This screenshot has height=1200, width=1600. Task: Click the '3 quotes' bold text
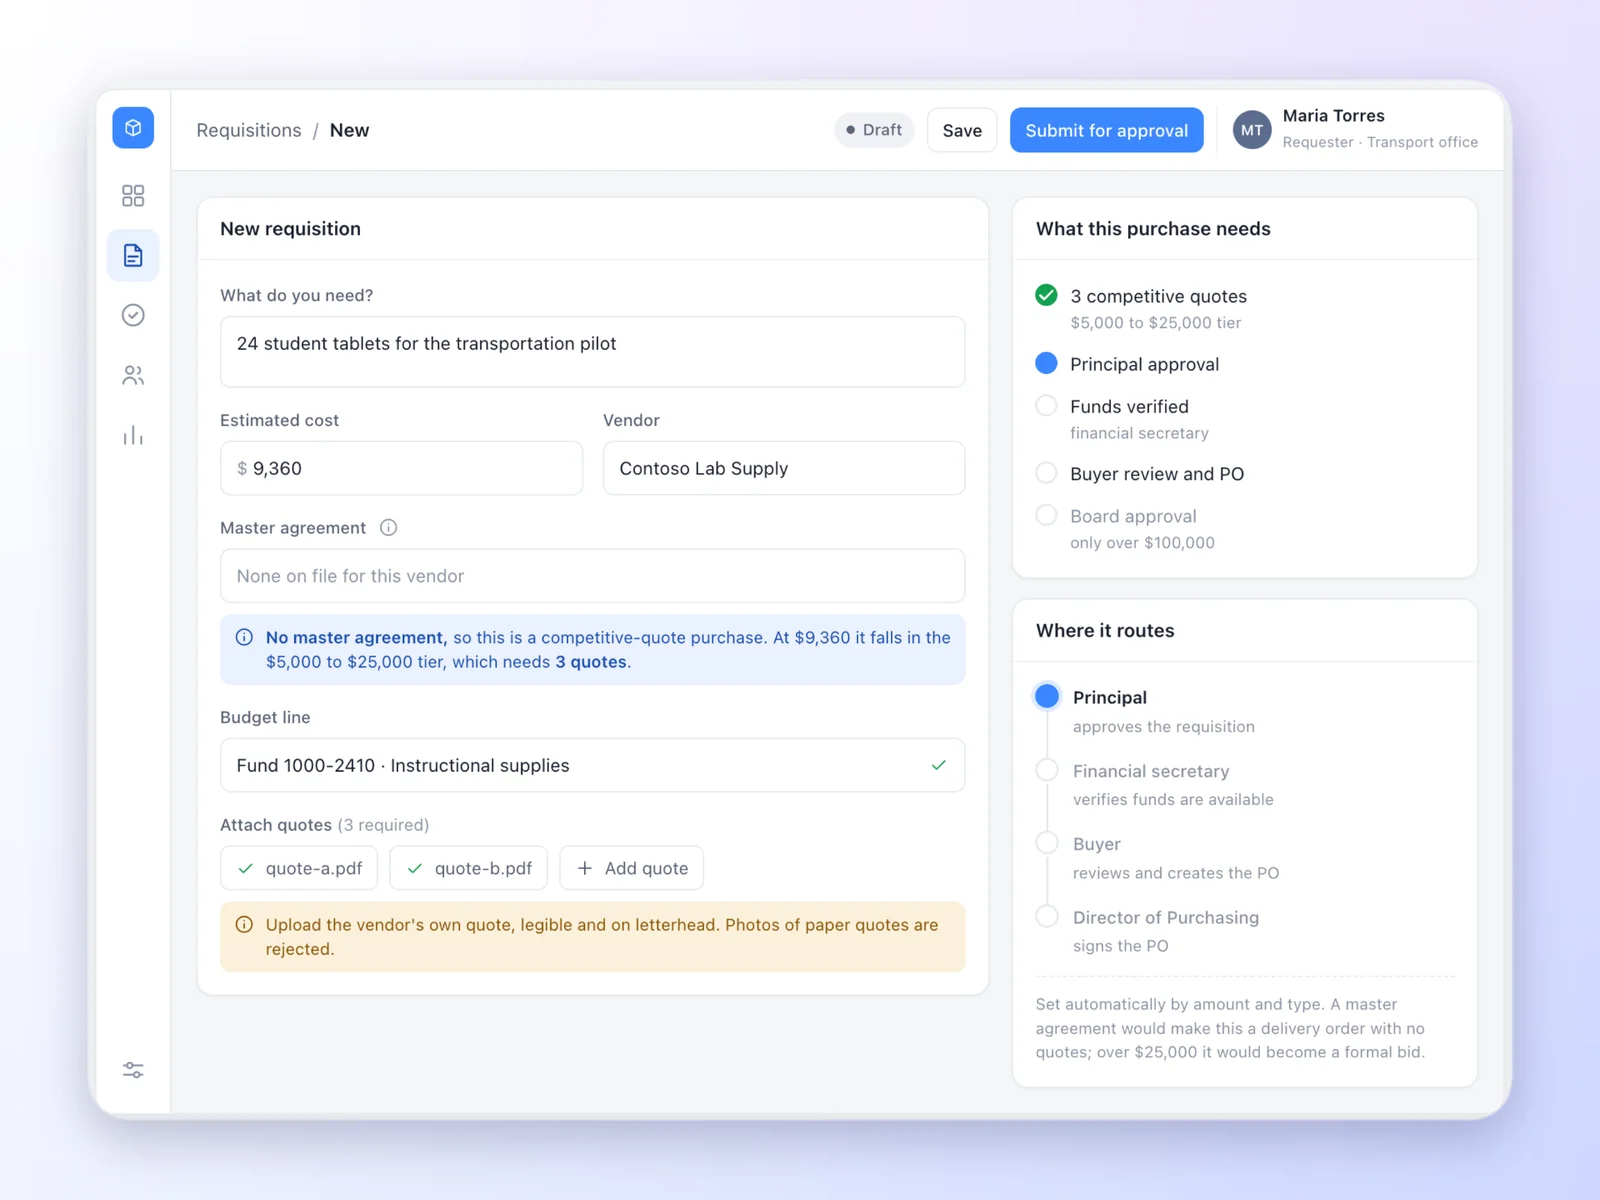591,662
